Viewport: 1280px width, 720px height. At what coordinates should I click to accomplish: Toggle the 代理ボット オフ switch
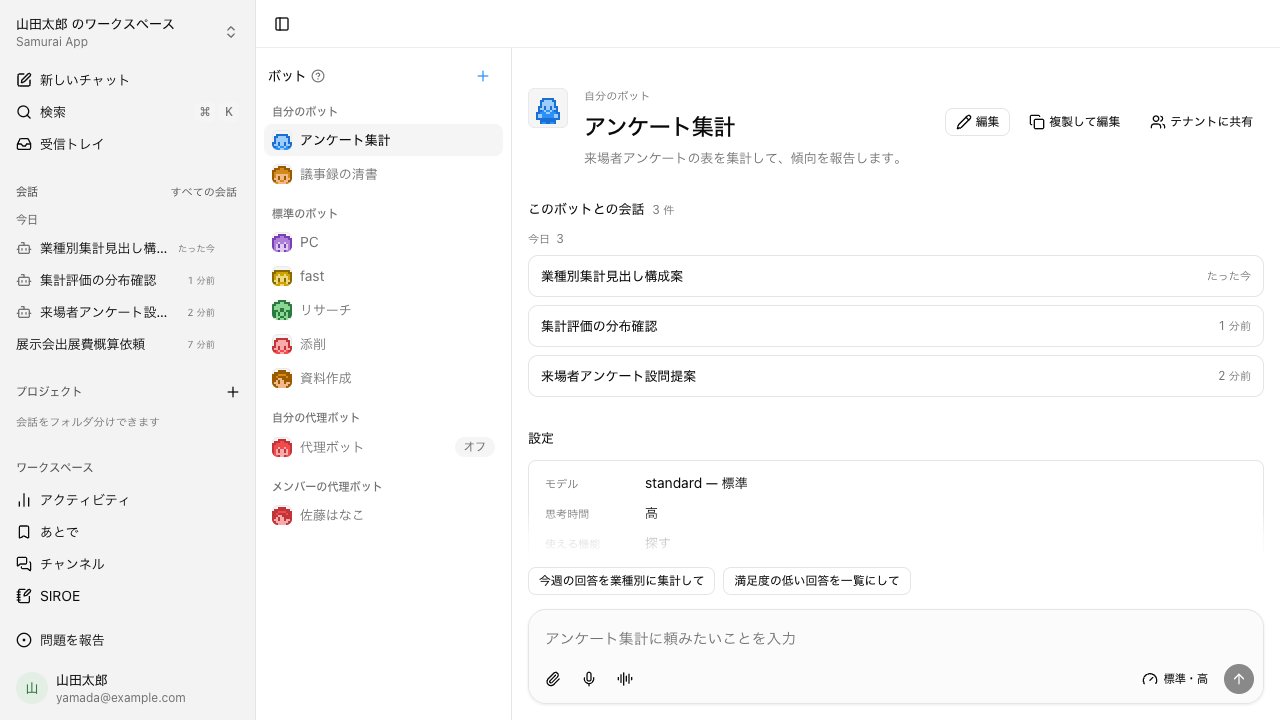click(x=475, y=447)
